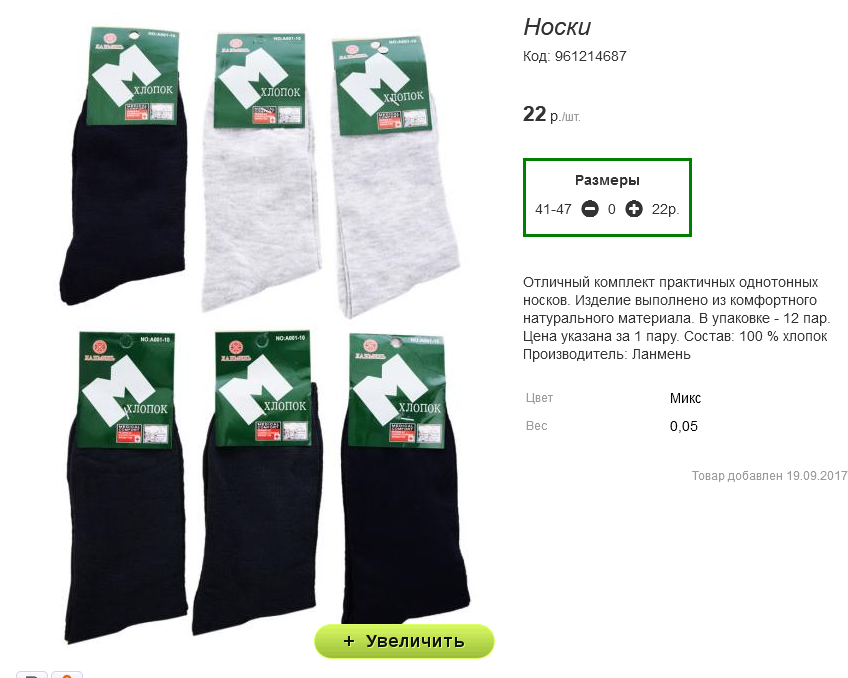The image size is (848, 678).
Task: Click the Увеличить enlarge button
Action: pos(404,641)
